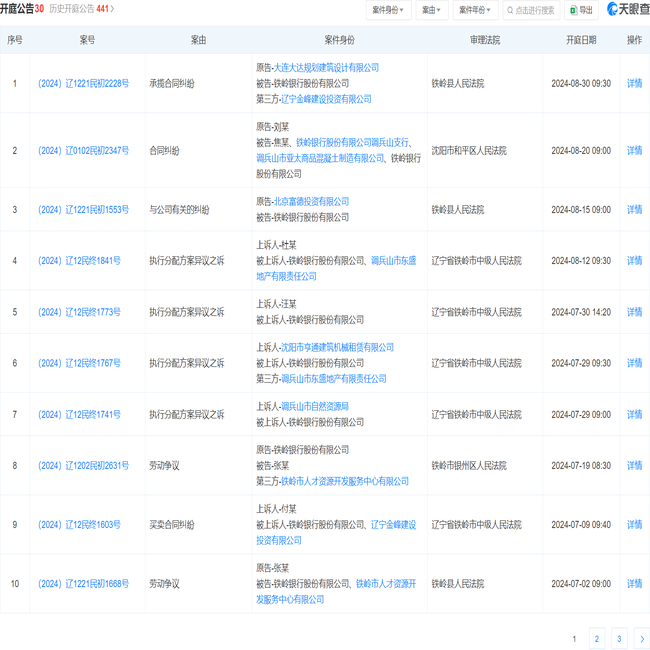This screenshot has width=650, height=650.
Task: Click 详情 for row 5
Action: (x=634, y=312)
